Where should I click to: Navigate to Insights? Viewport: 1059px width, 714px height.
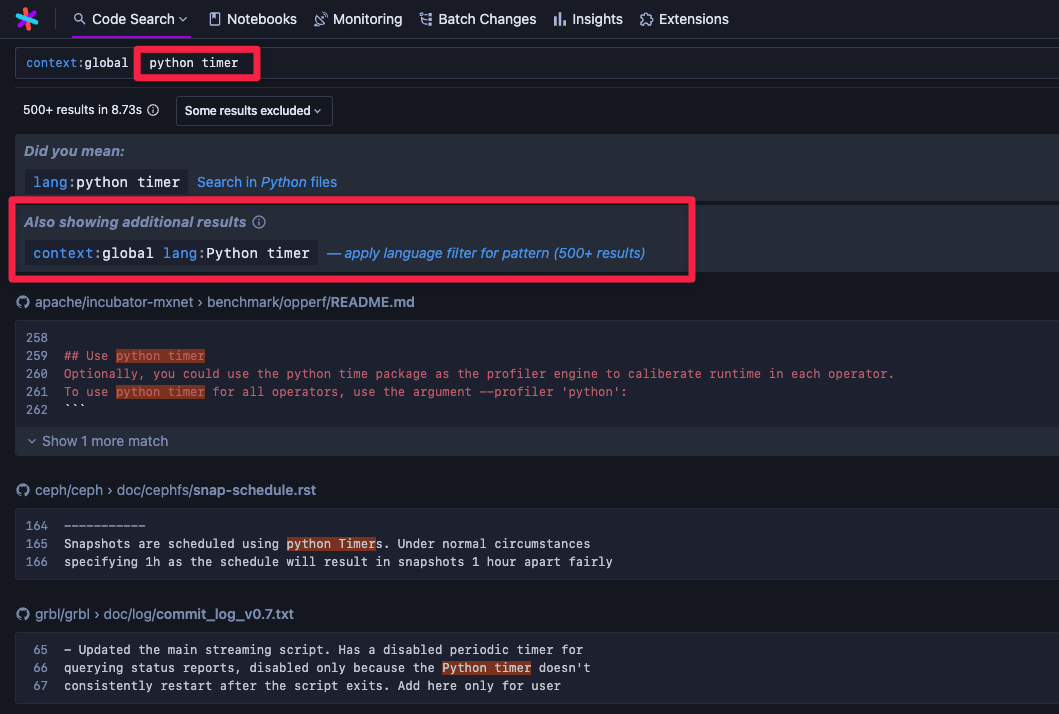pyautogui.click(x=588, y=19)
